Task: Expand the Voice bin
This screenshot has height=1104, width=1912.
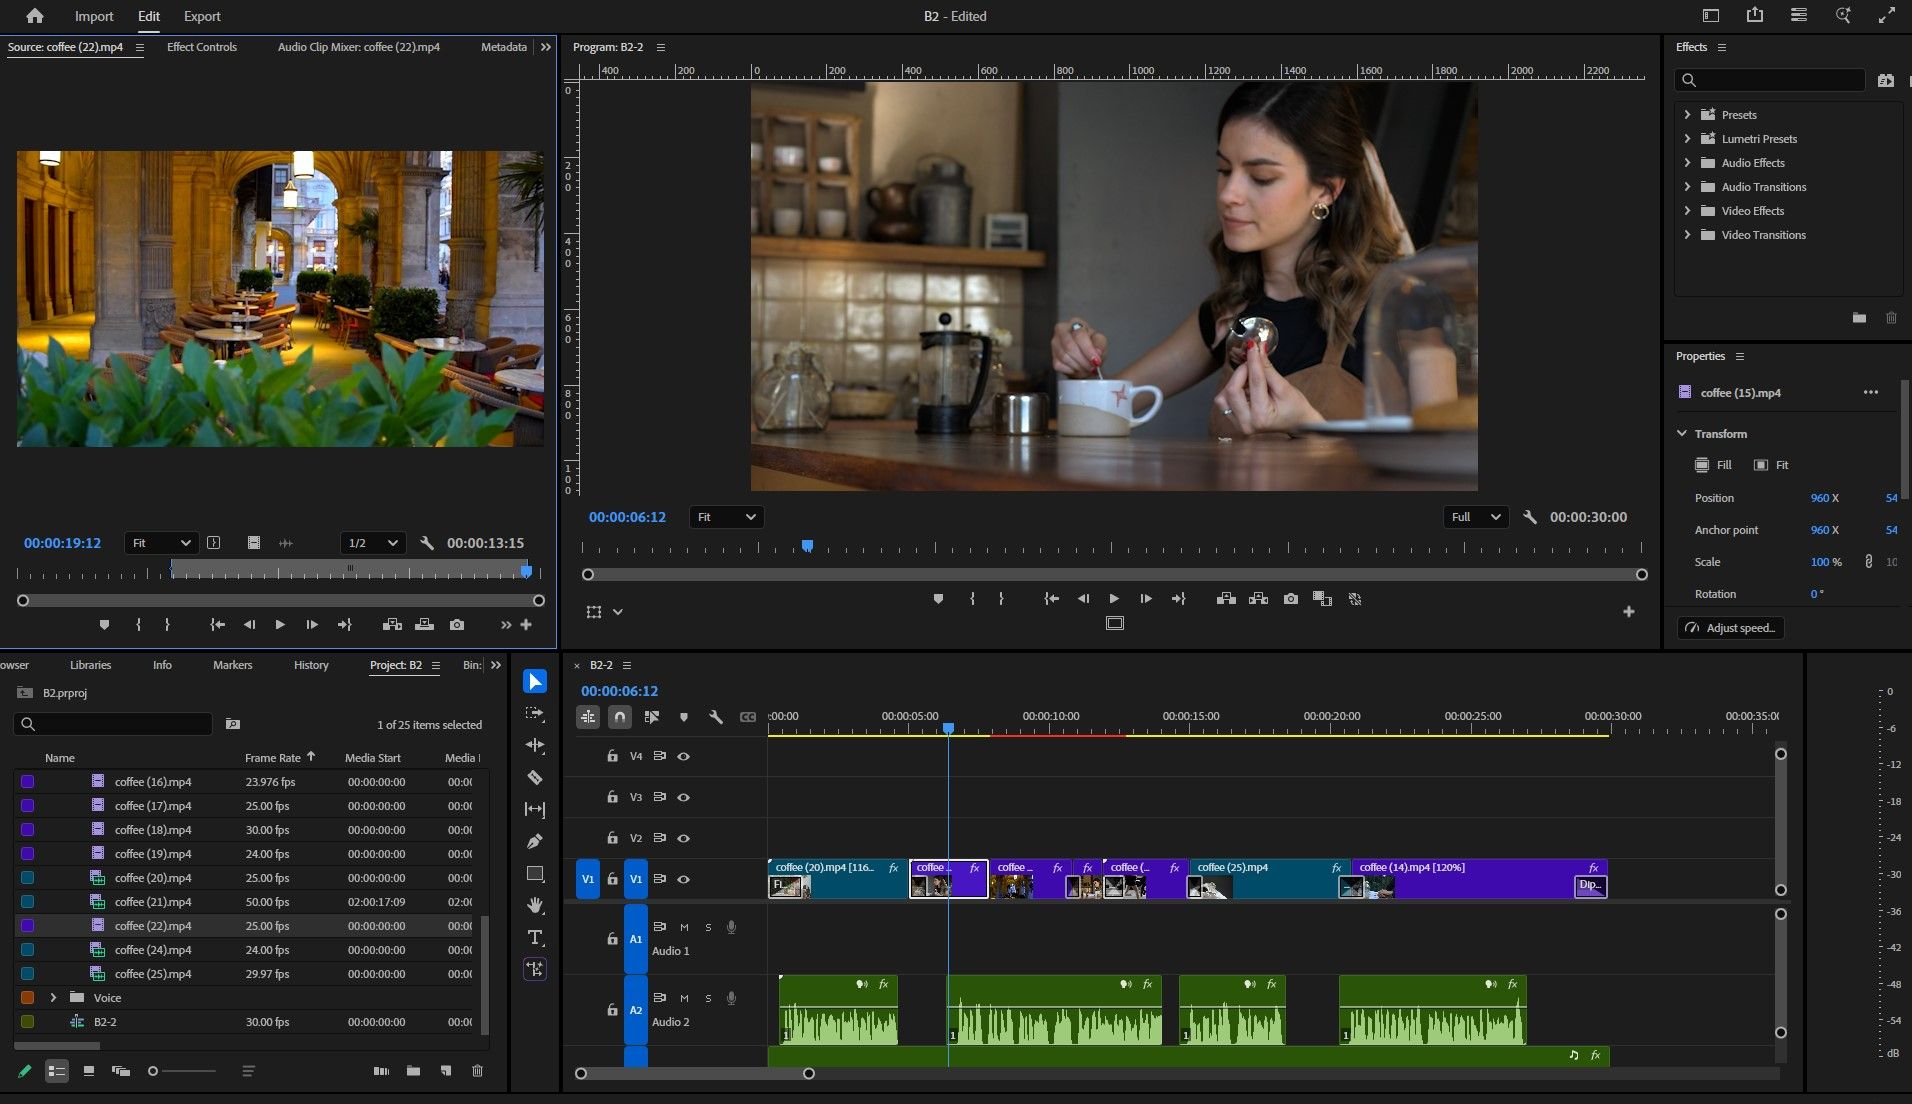Action: [53, 998]
